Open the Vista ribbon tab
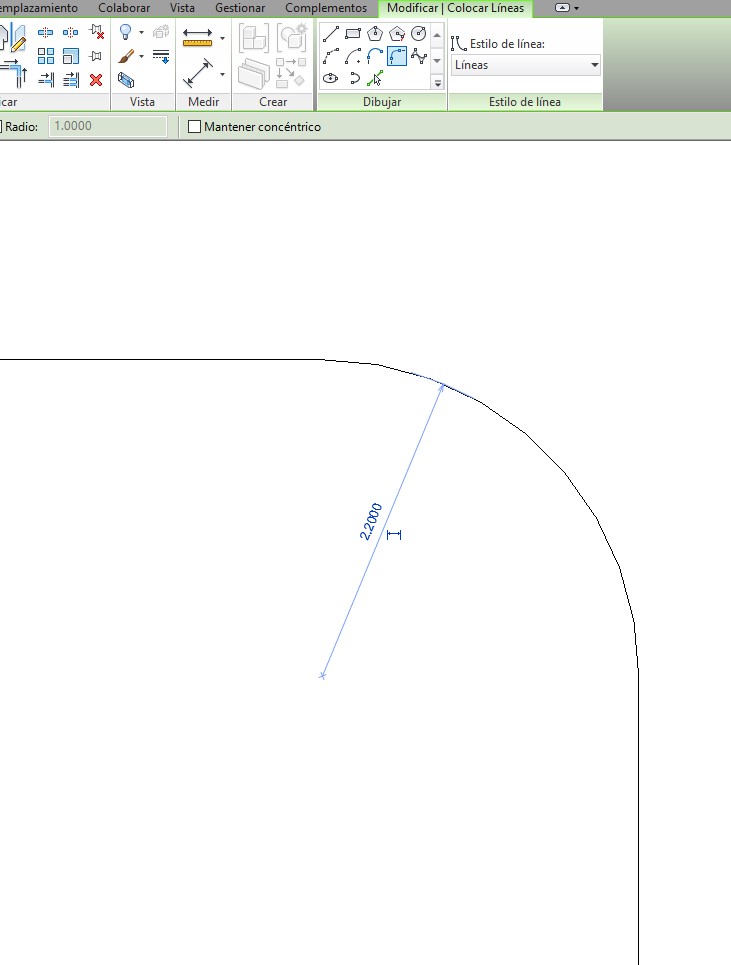Image resolution: width=731 pixels, height=965 pixels. point(182,8)
